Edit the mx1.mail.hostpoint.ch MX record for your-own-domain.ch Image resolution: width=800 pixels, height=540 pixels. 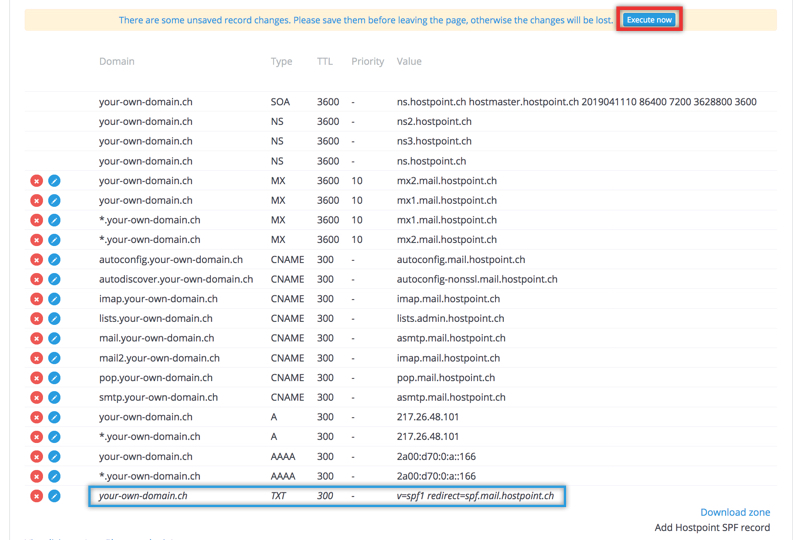pos(54,201)
